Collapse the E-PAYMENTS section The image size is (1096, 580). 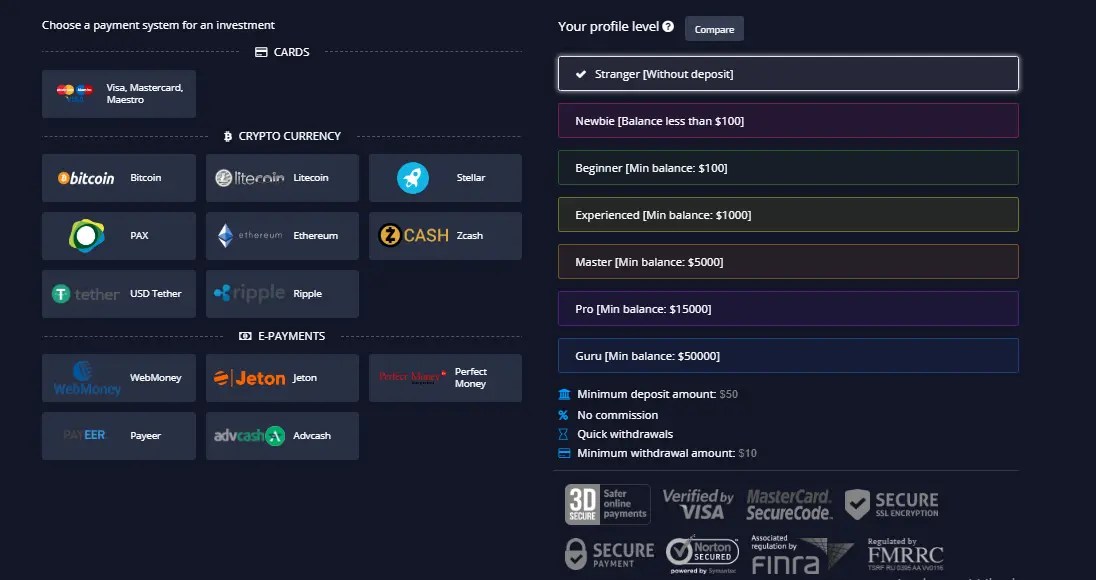(282, 335)
